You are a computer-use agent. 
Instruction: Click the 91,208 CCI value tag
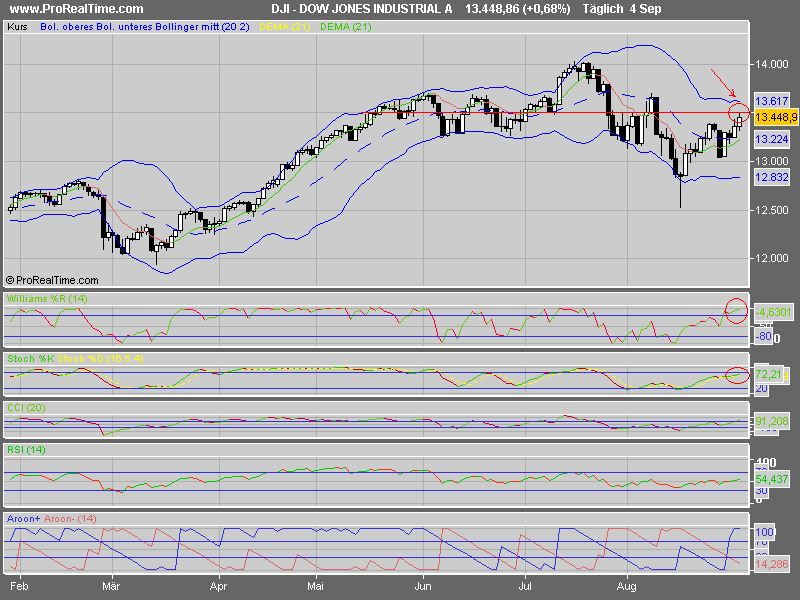[x=771, y=421]
